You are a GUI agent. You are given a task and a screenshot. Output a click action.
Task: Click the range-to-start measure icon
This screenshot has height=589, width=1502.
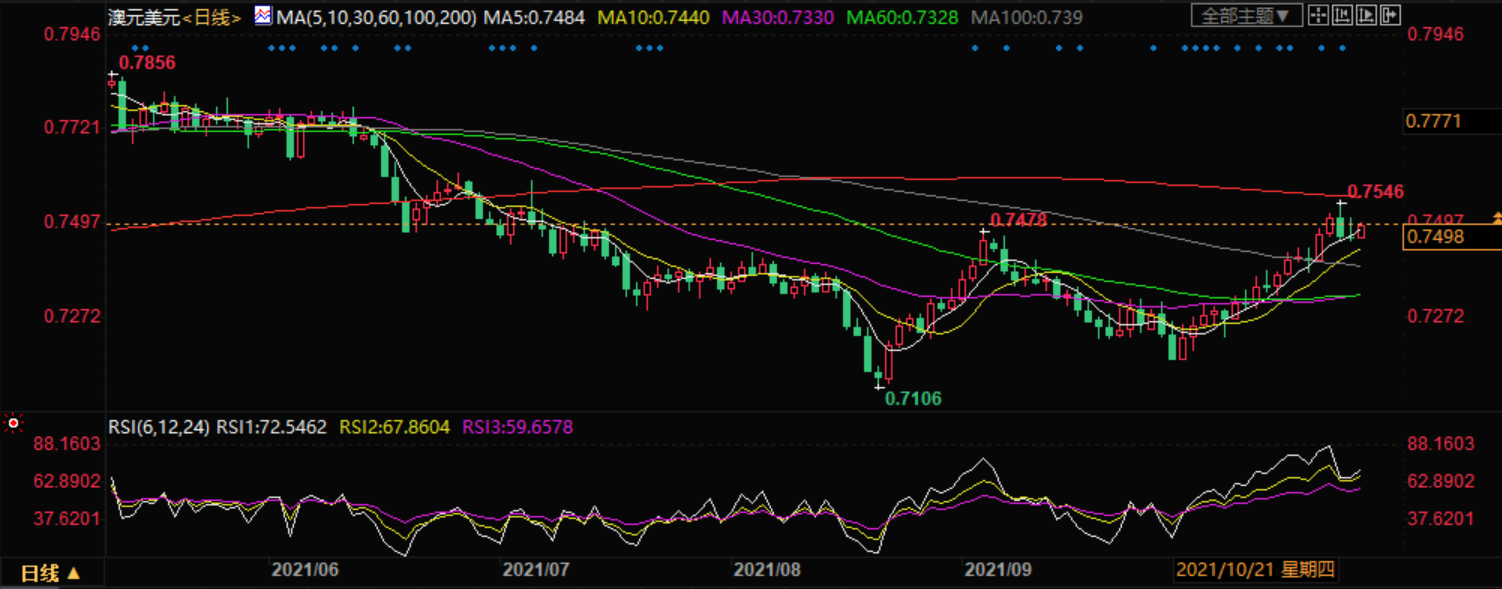tap(1342, 15)
